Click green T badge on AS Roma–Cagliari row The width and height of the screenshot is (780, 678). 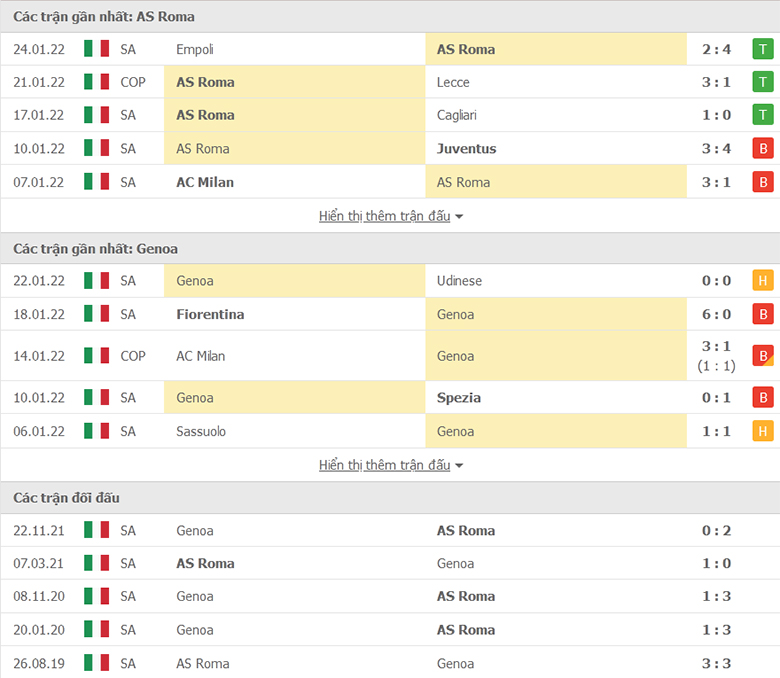(x=763, y=115)
